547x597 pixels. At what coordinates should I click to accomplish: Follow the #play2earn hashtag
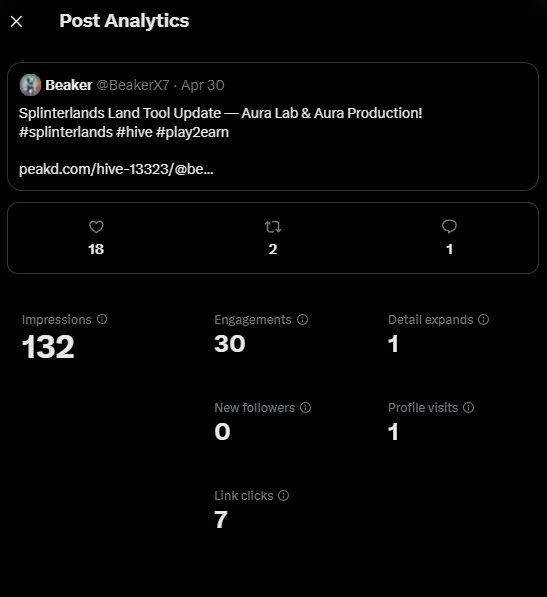click(x=192, y=132)
